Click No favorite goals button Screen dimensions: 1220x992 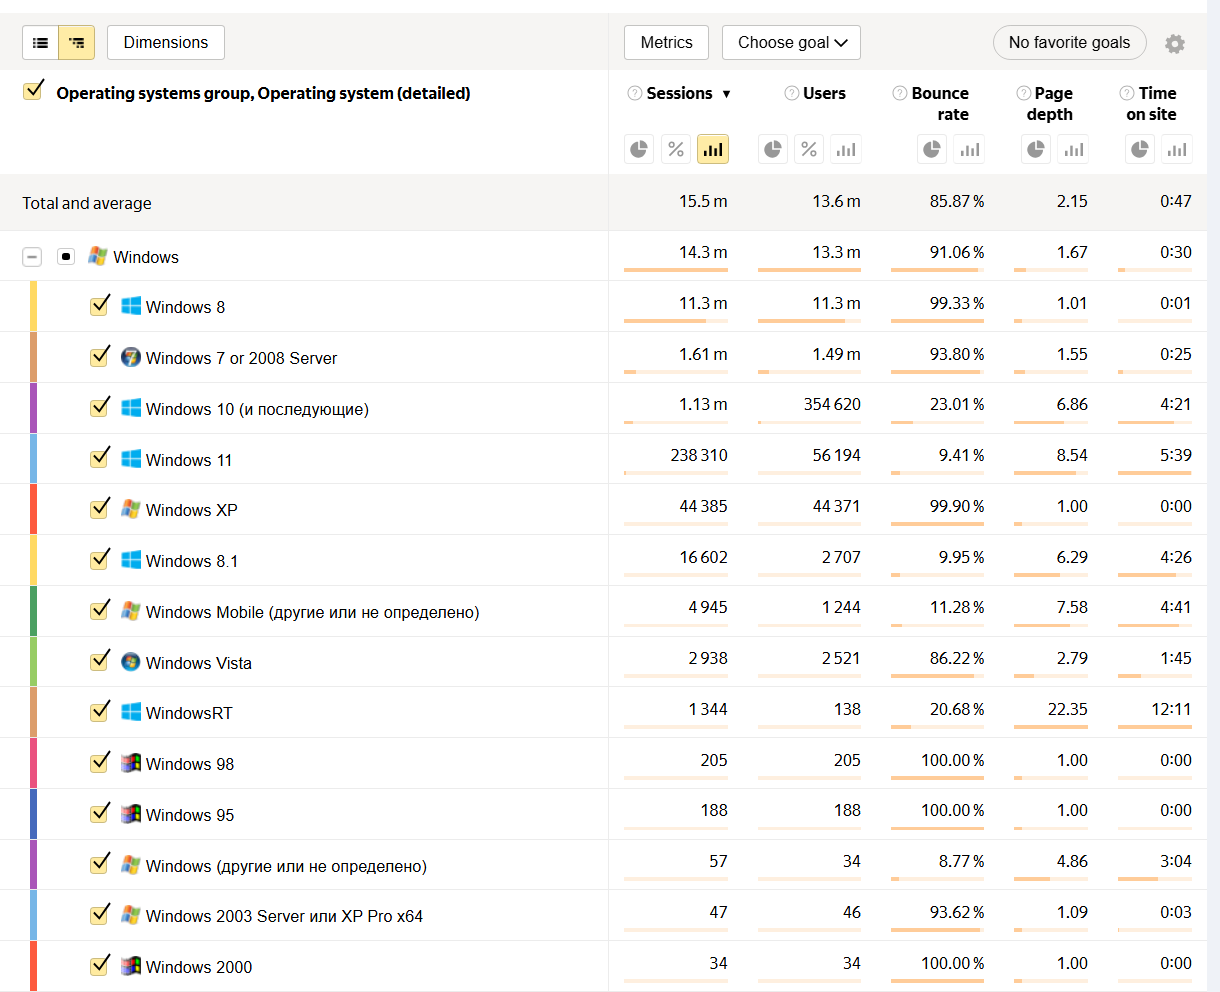[1069, 43]
